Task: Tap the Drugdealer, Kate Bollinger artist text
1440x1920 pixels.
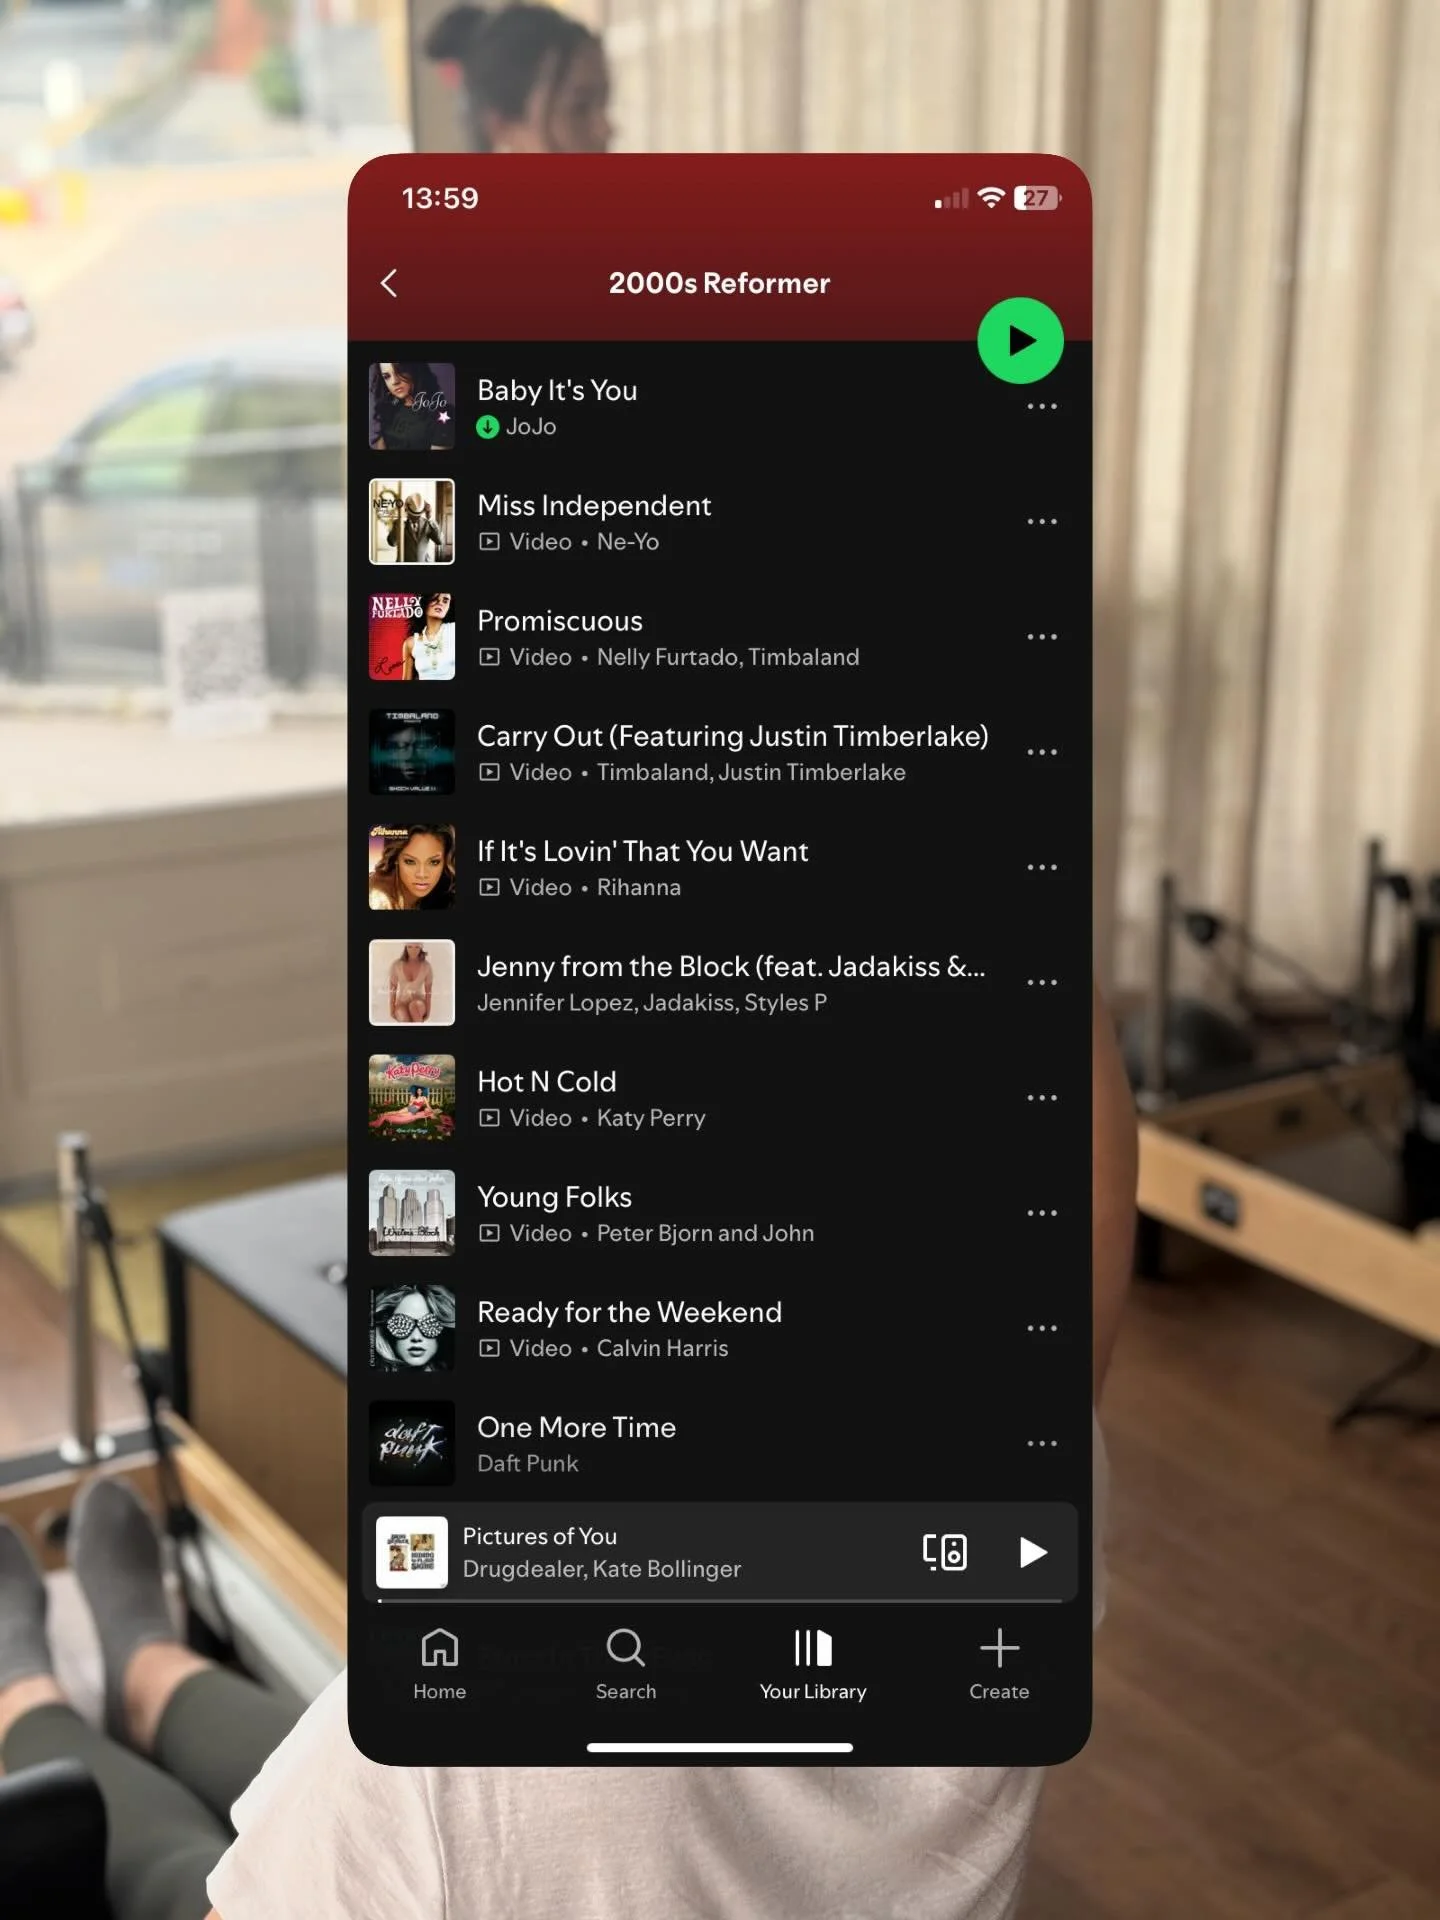Action: coord(601,1569)
